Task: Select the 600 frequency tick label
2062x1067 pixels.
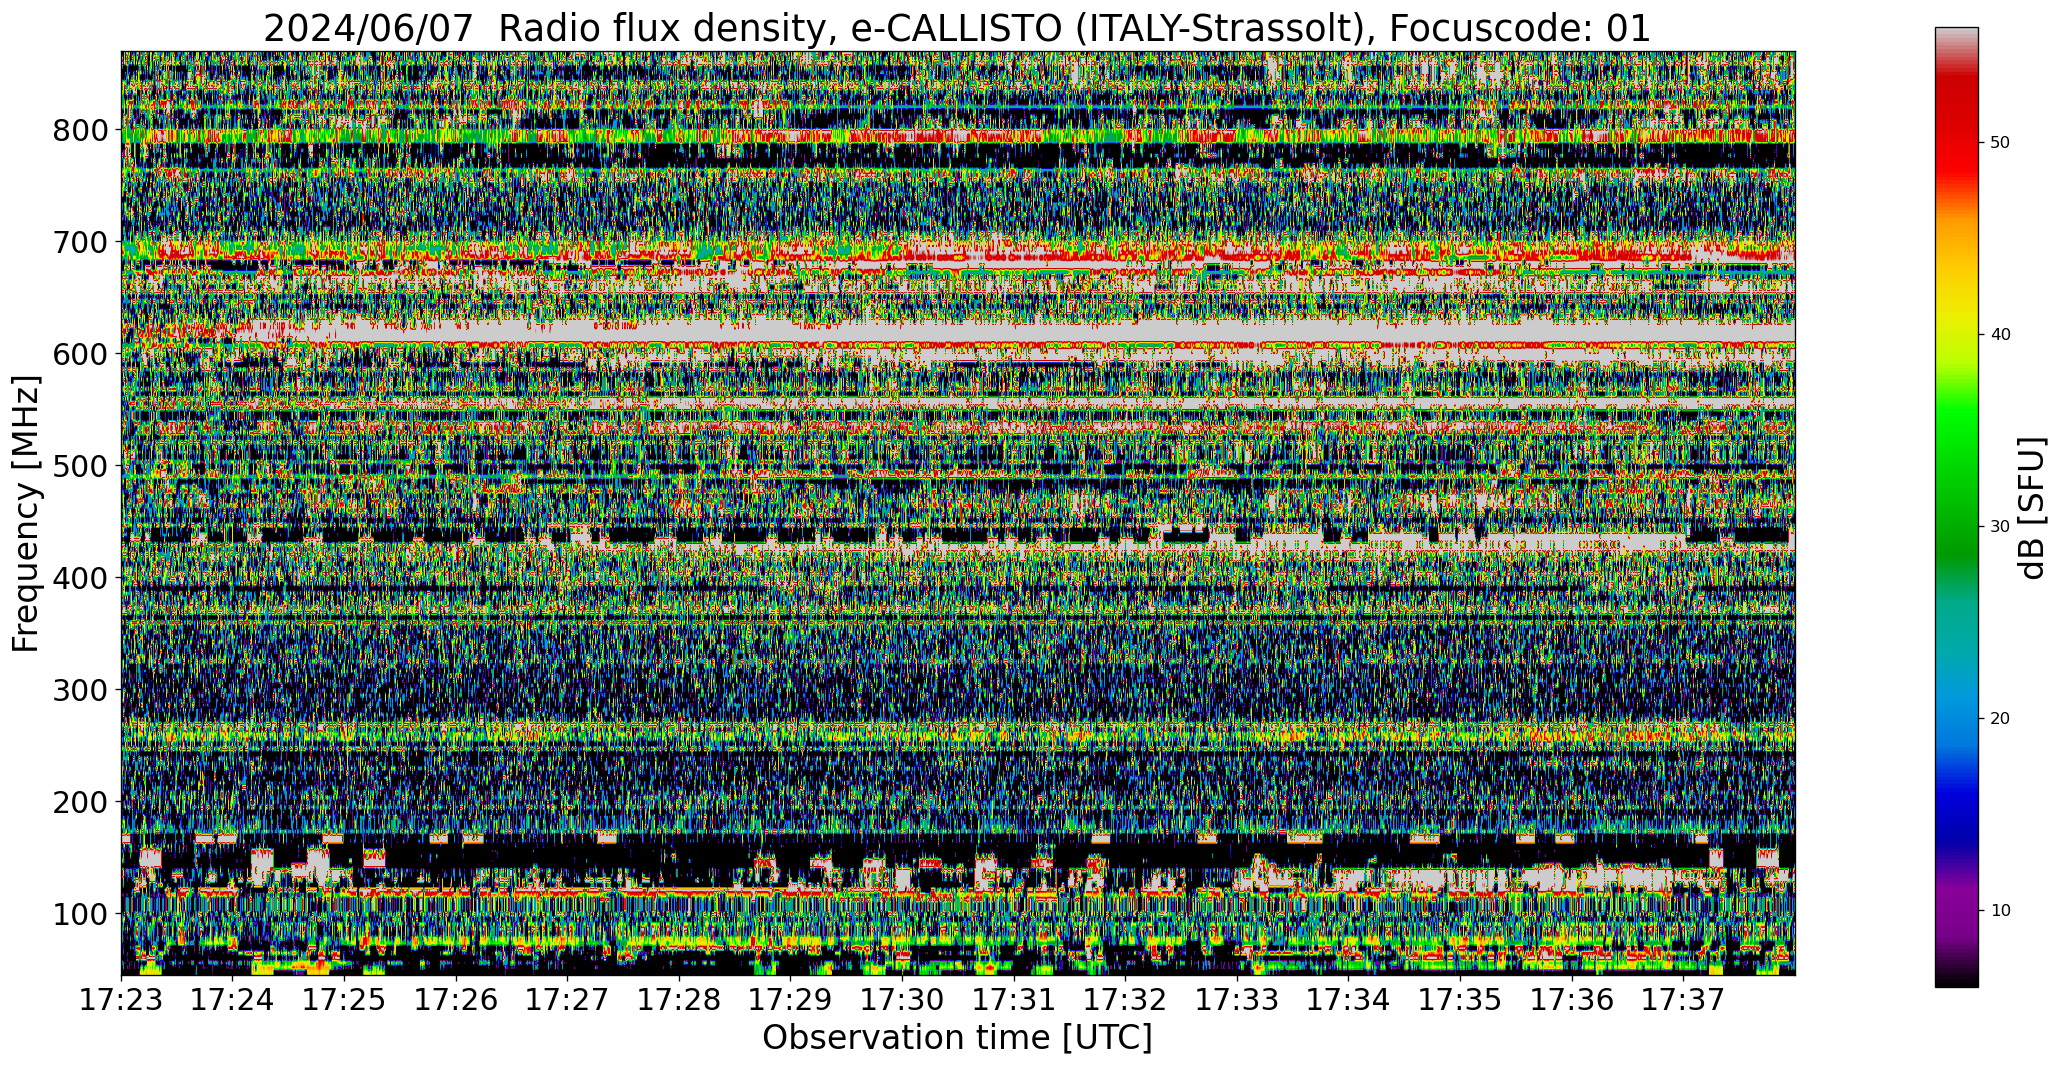Action: click(82, 355)
